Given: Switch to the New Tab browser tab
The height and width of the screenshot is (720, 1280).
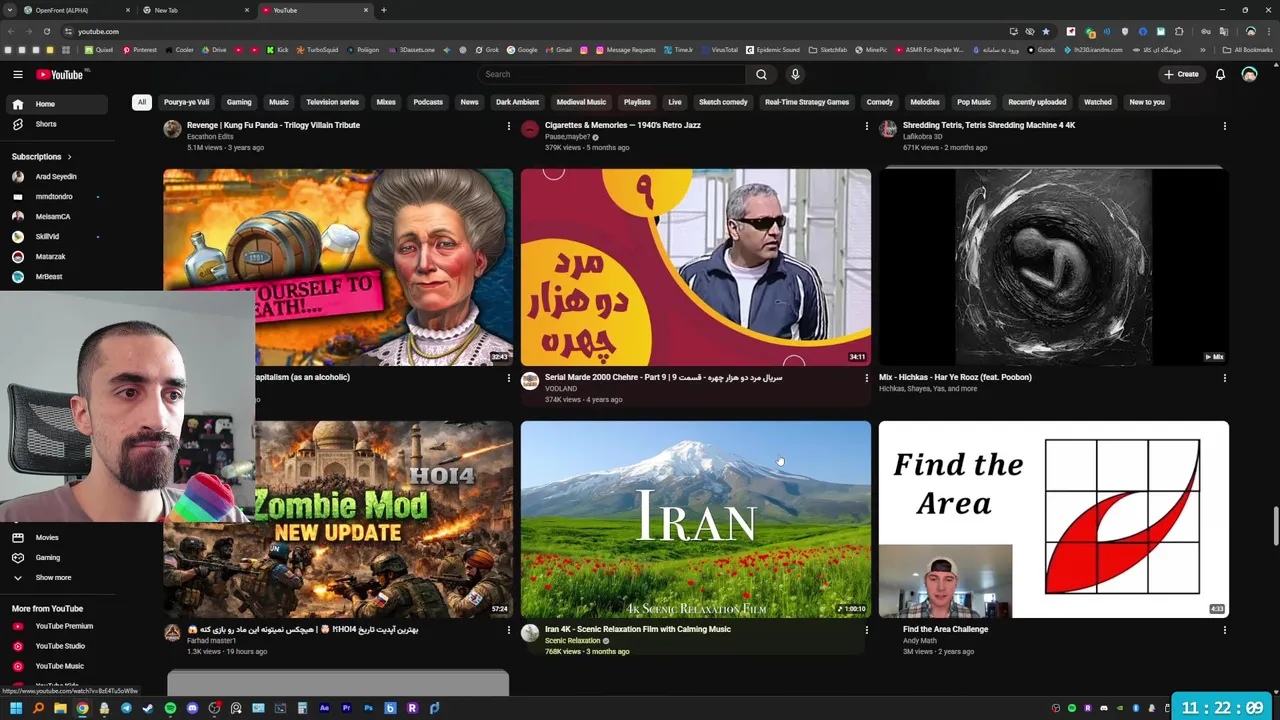Looking at the screenshot, I should tap(195, 10).
